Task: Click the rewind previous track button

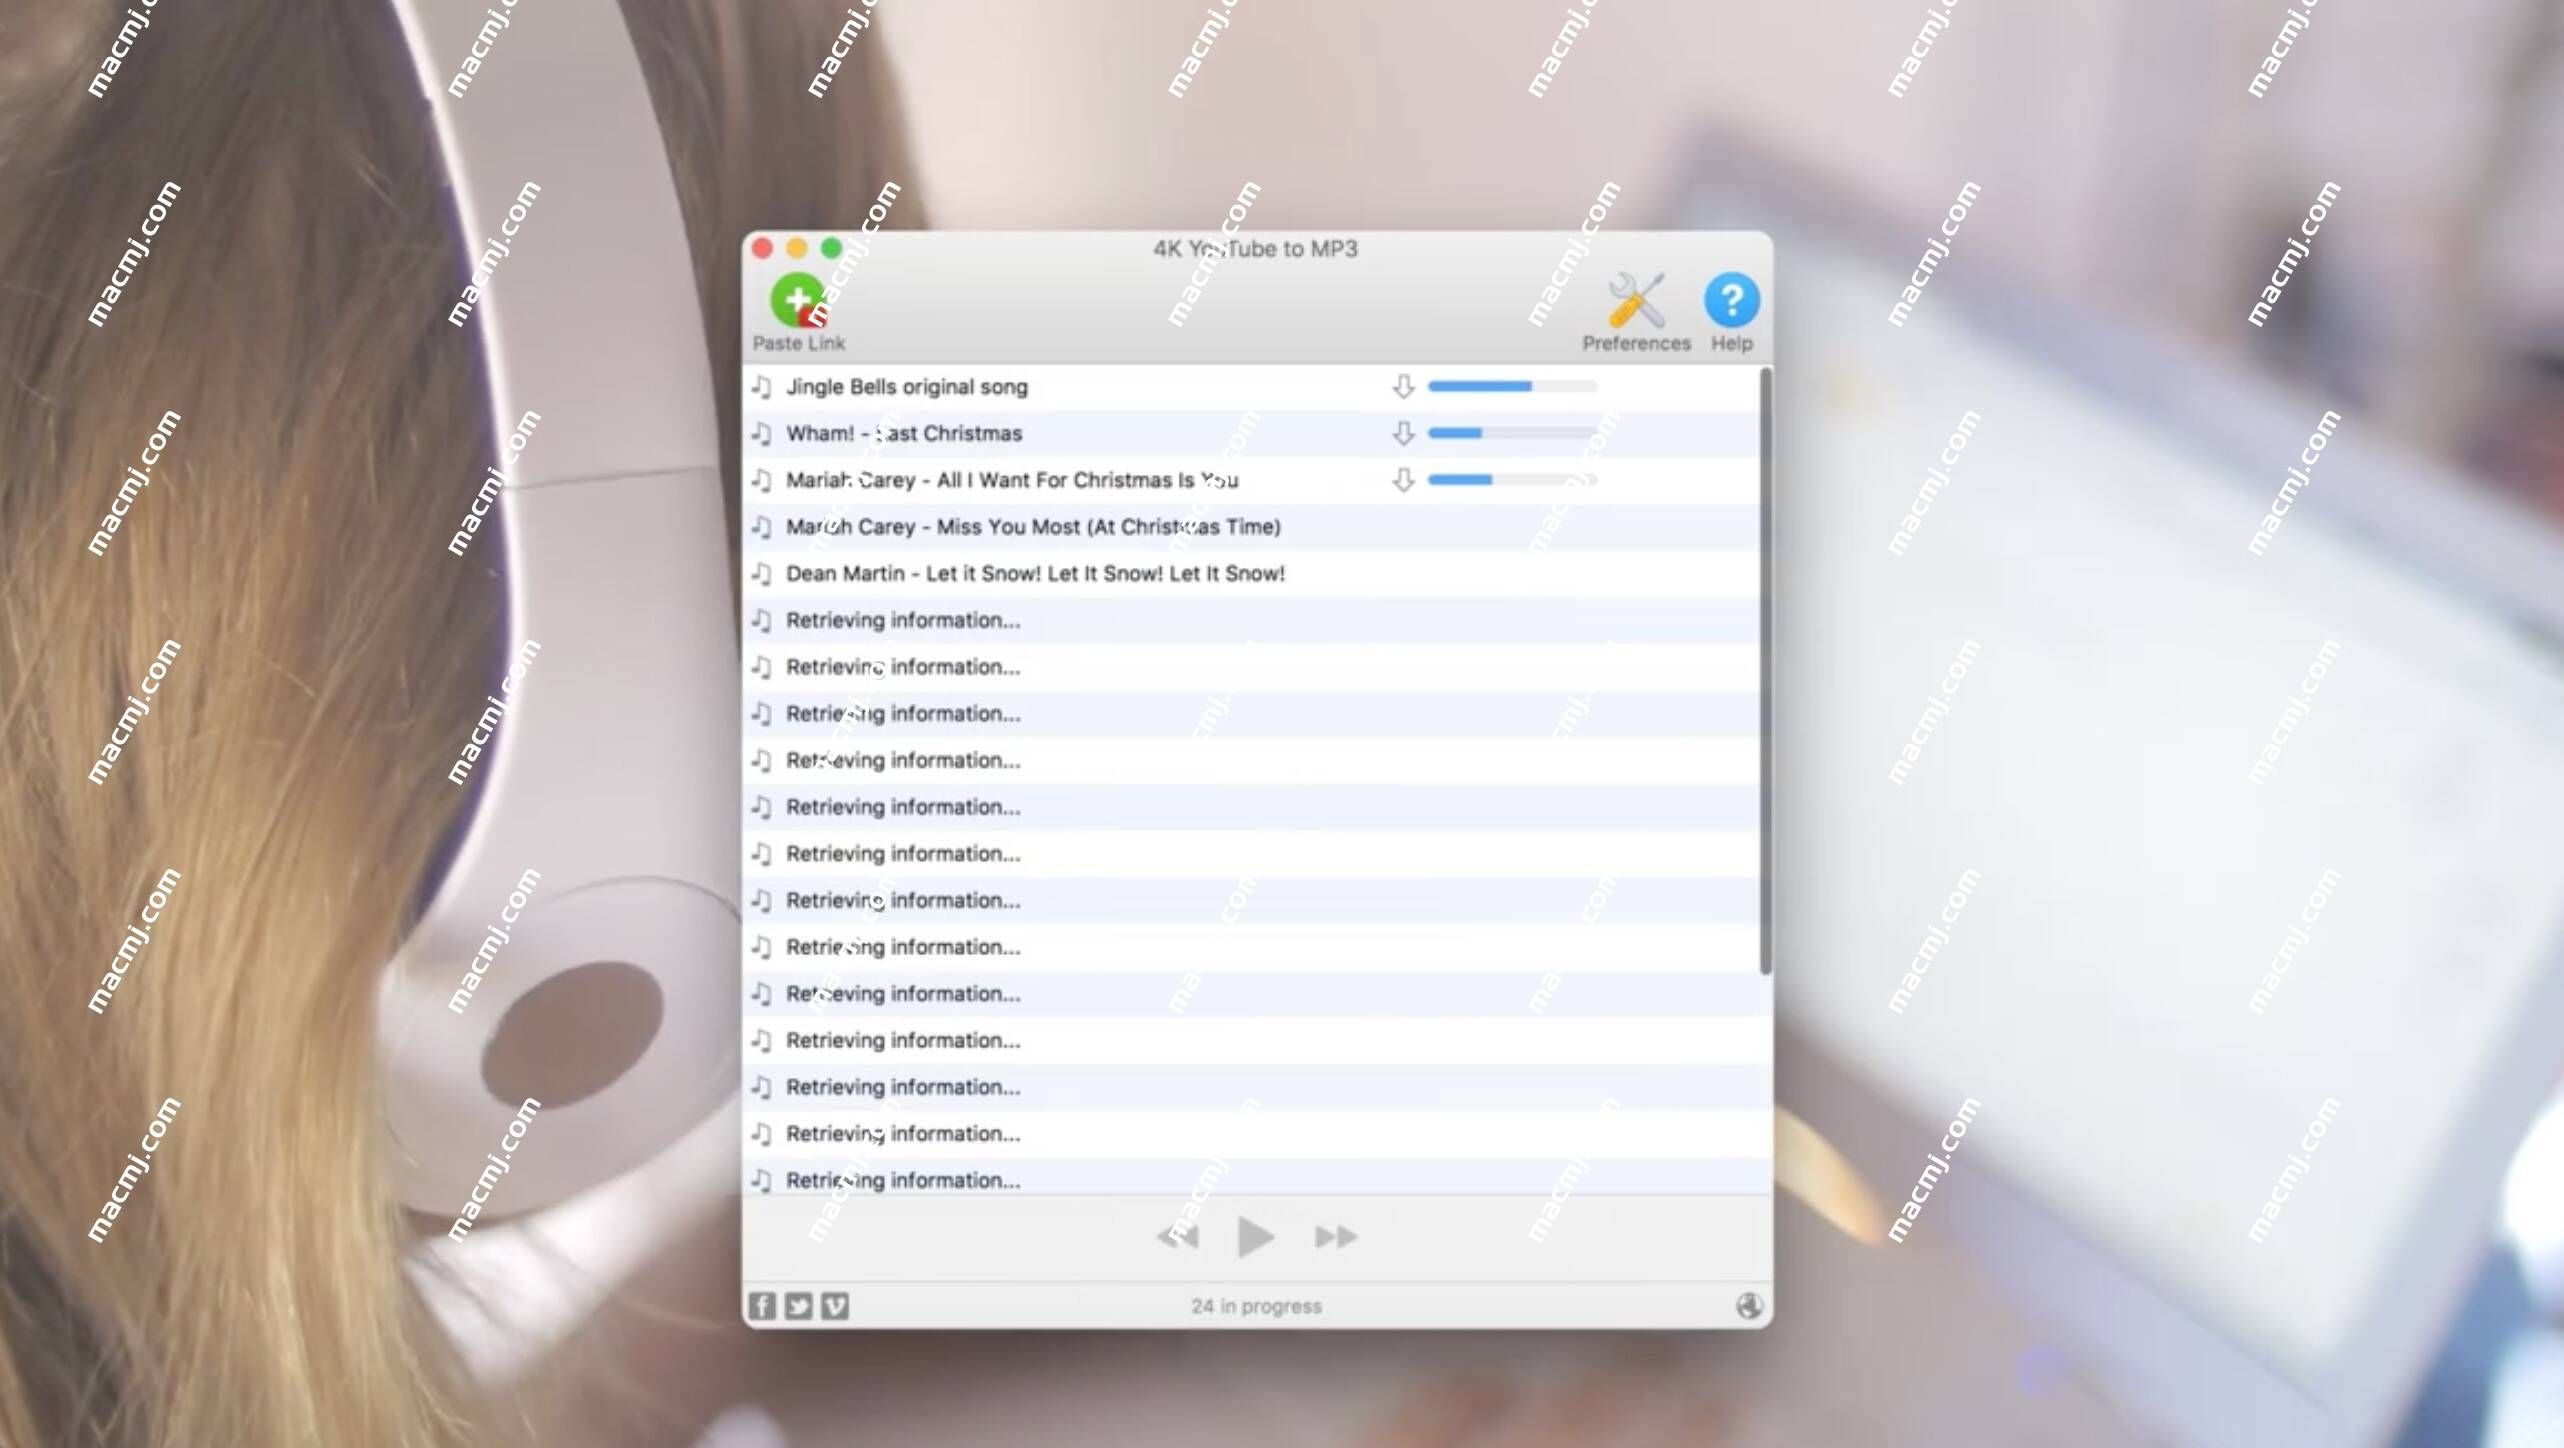Action: click(x=1178, y=1237)
